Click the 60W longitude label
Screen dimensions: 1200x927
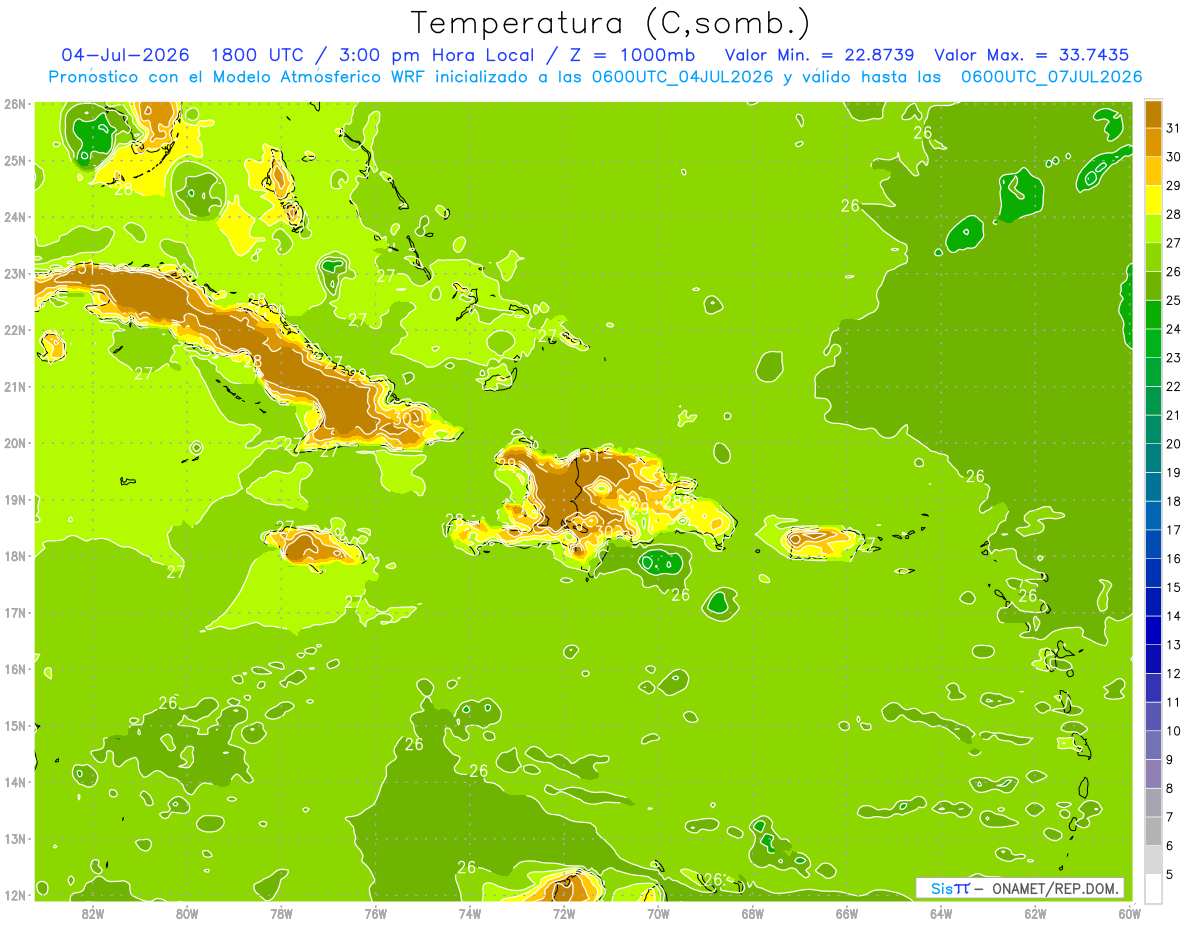(1129, 912)
